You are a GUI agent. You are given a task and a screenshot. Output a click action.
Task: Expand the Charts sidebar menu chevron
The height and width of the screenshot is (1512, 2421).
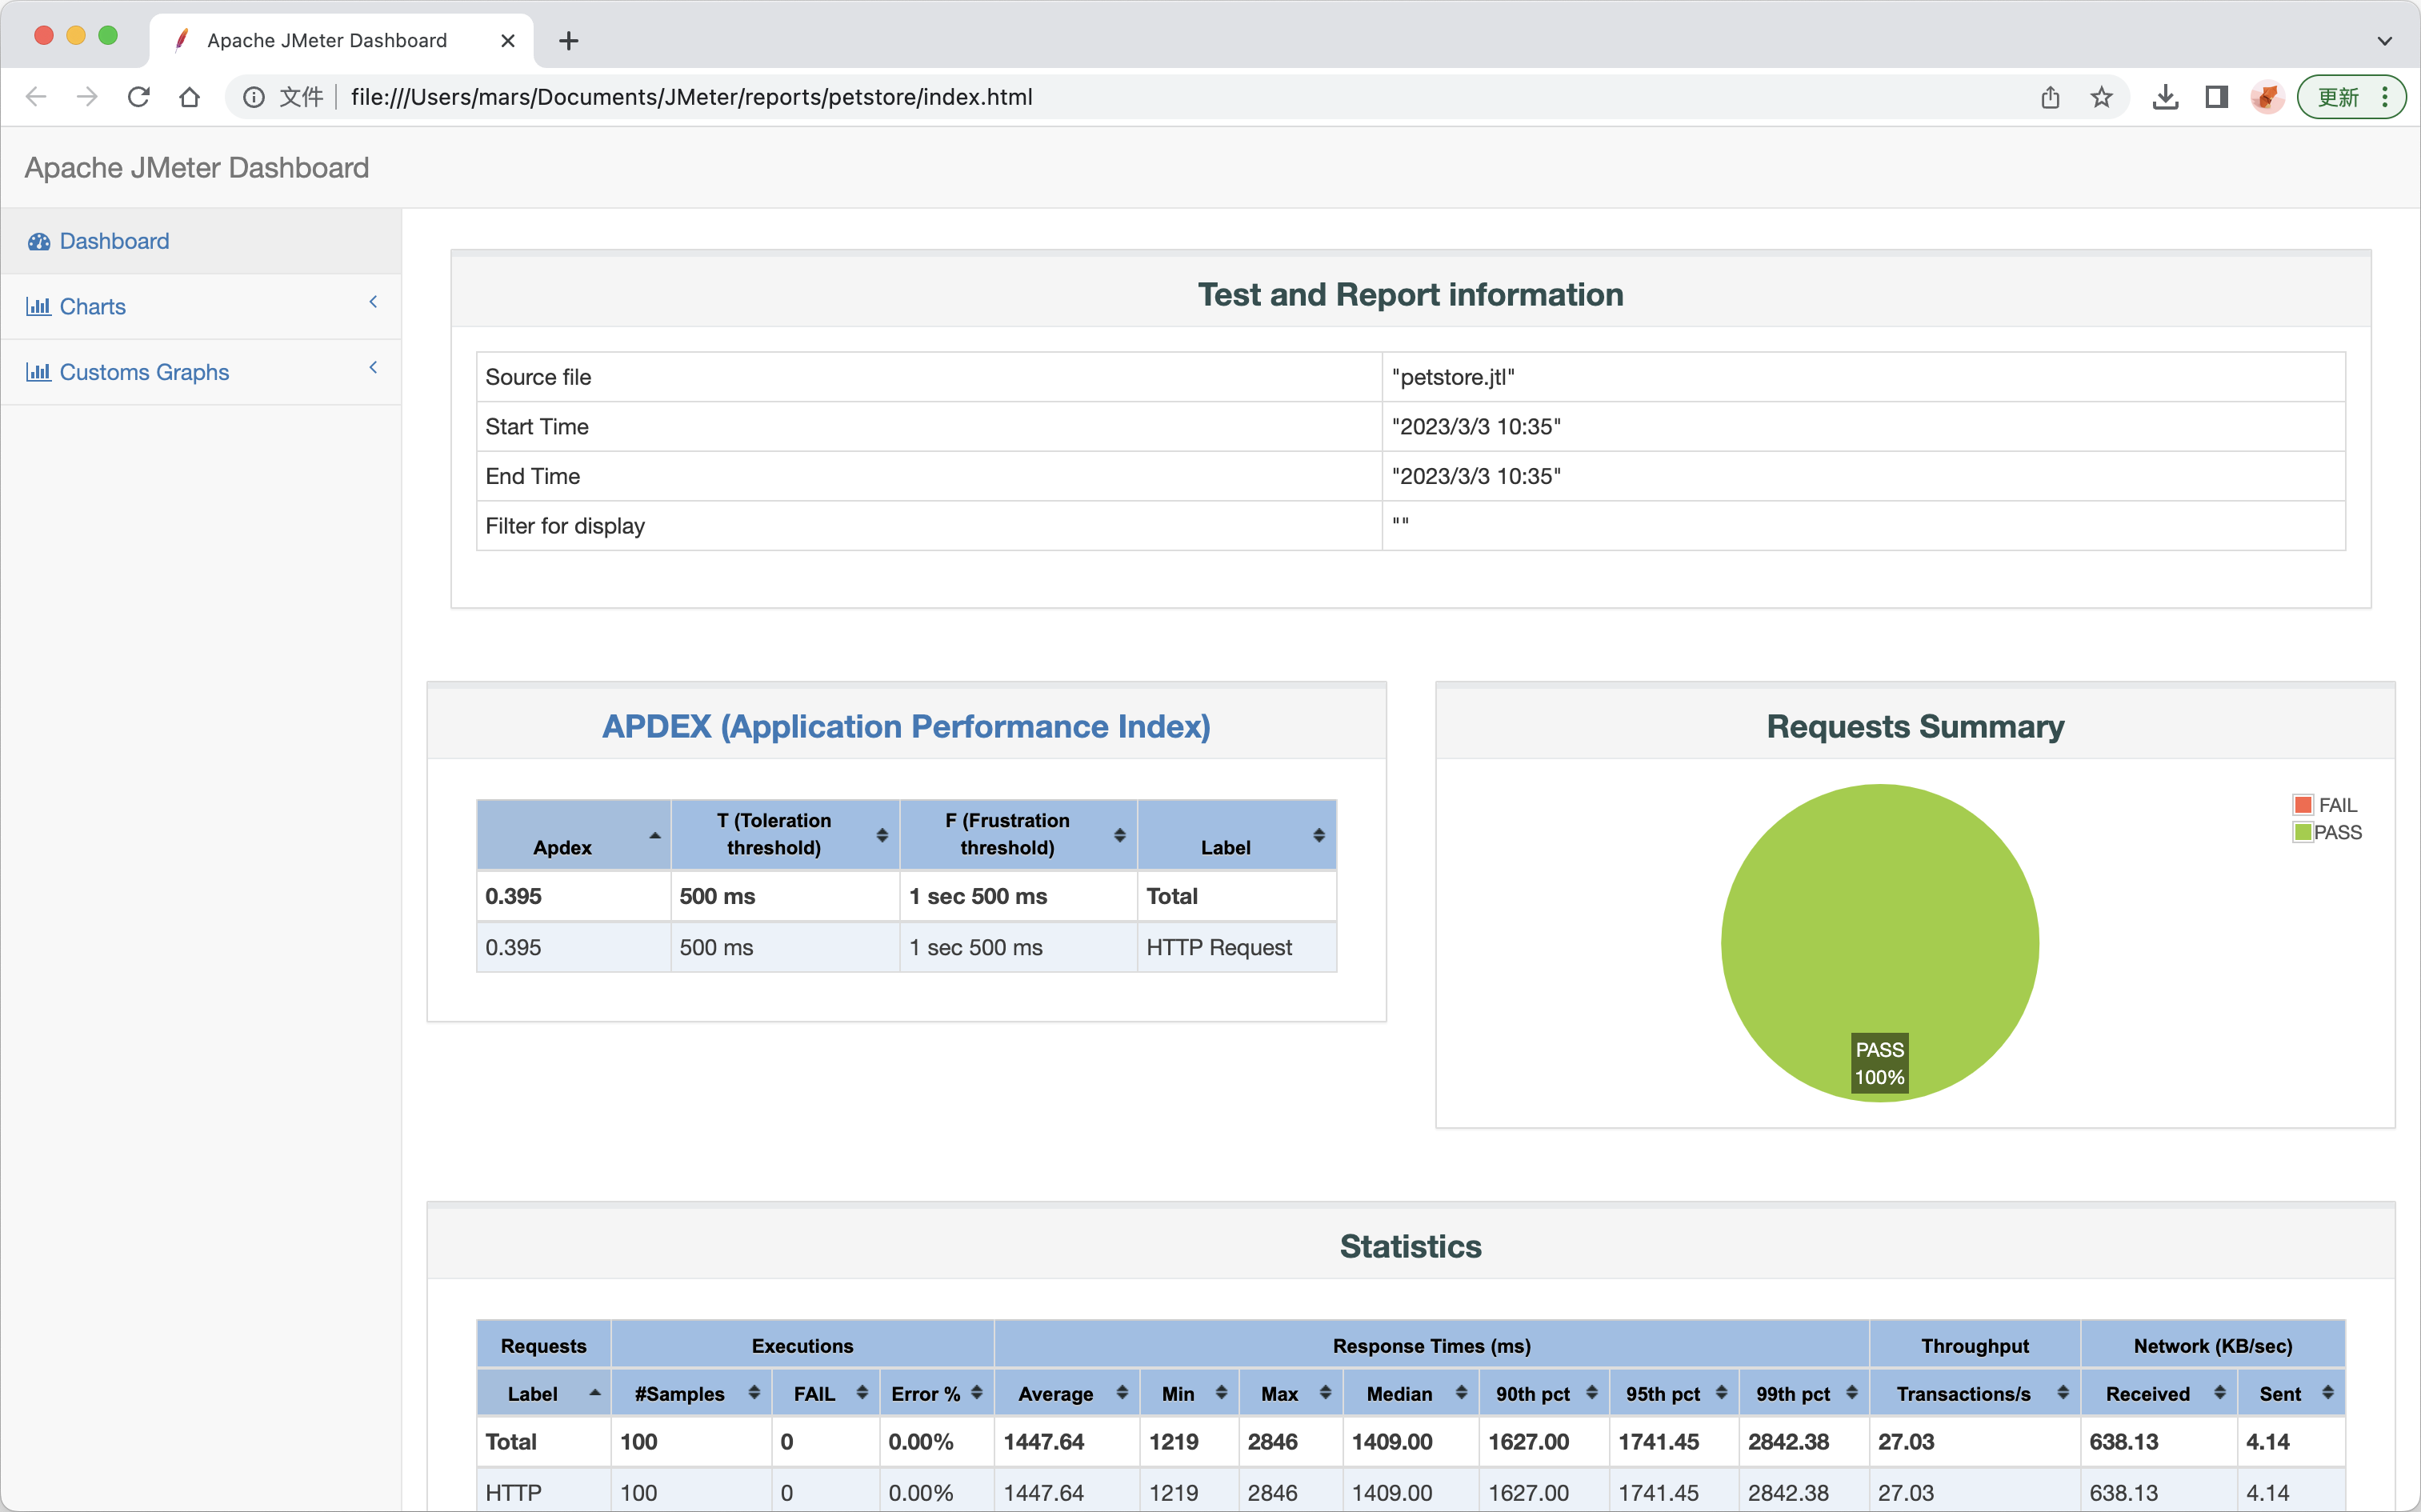pos(373,302)
